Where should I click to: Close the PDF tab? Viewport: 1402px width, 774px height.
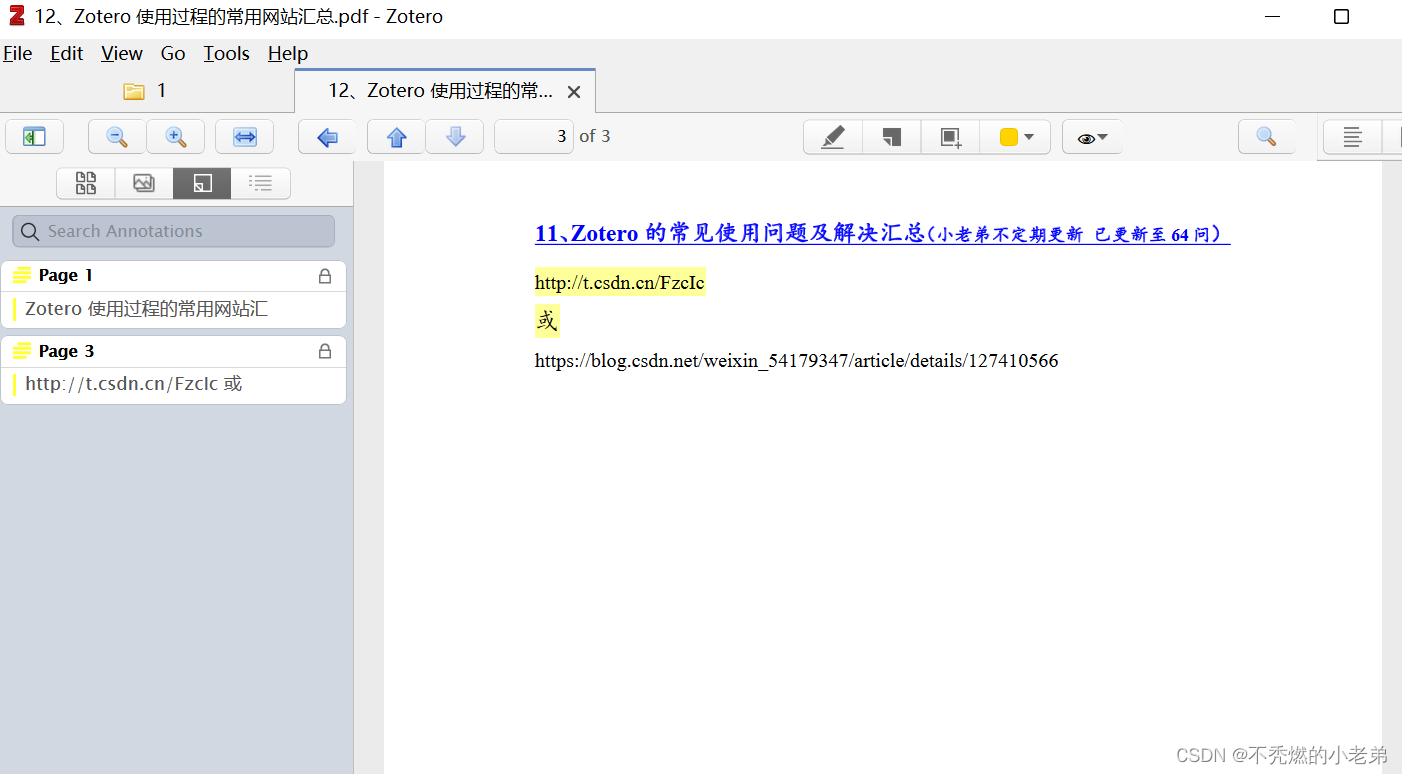574,92
